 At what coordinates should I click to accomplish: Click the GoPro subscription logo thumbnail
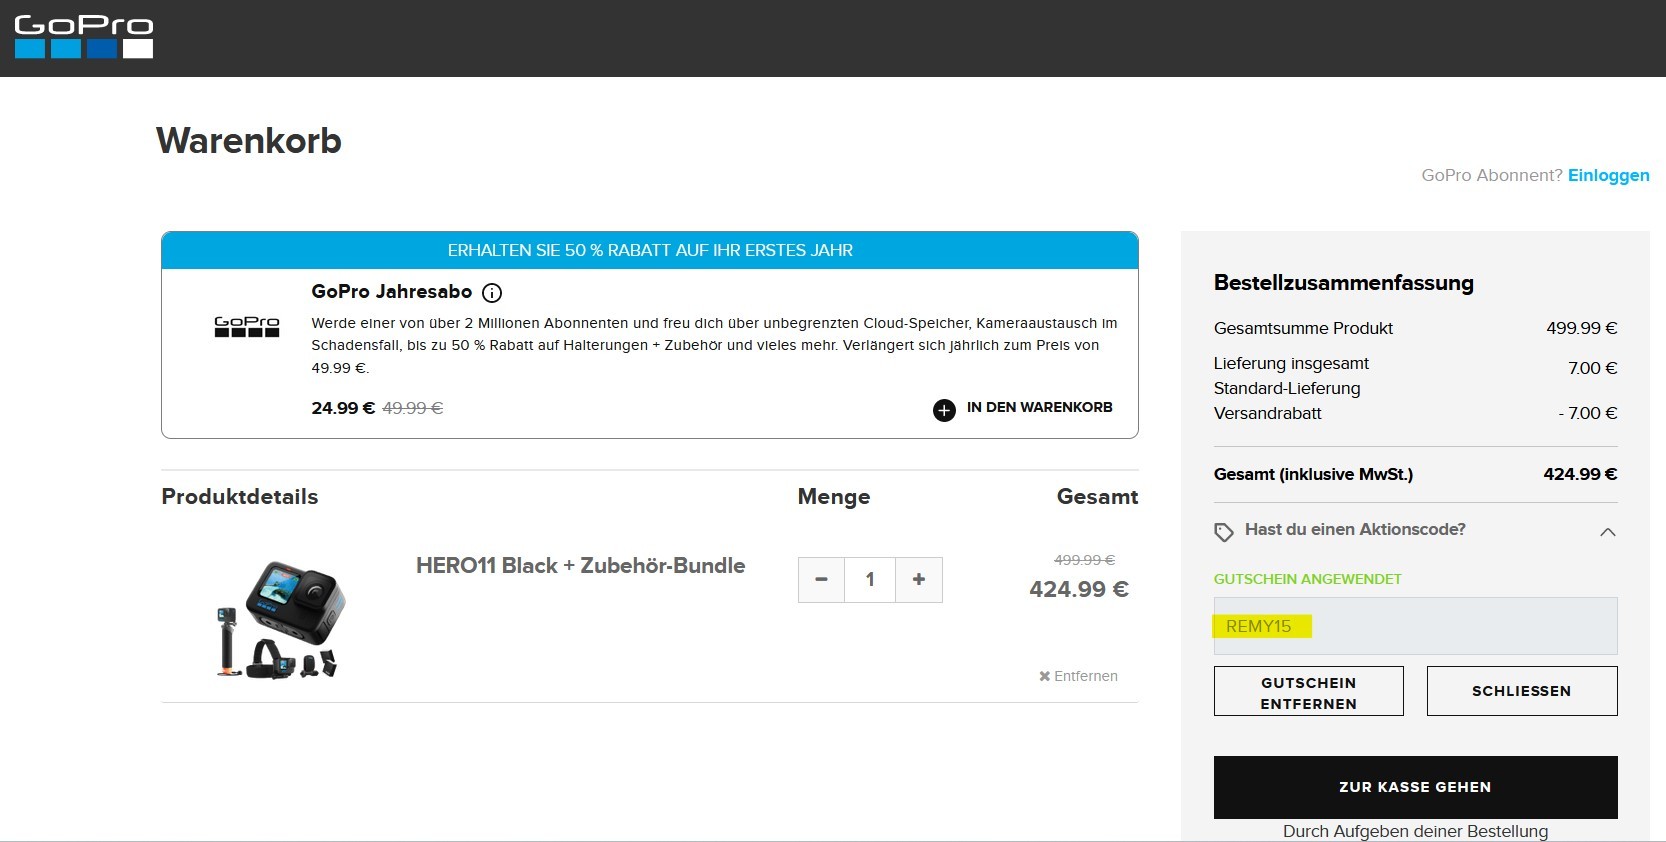point(247,327)
